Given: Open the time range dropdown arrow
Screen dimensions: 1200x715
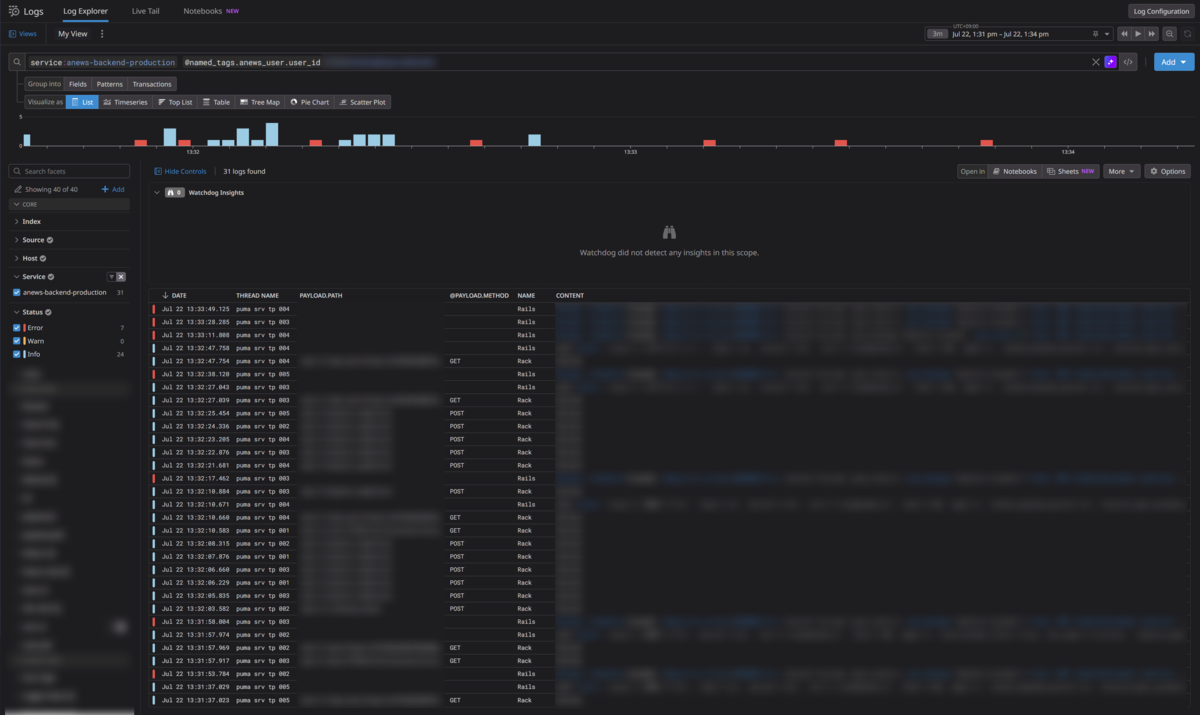Looking at the screenshot, I should [x=1108, y=34].
